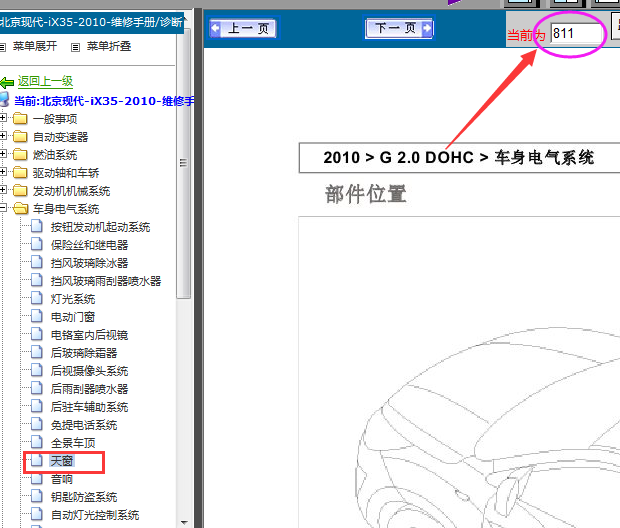620x528 pixels.
Task: Click page icon beside 天窗
Action: pyautogui.click(x=37, y=460)
